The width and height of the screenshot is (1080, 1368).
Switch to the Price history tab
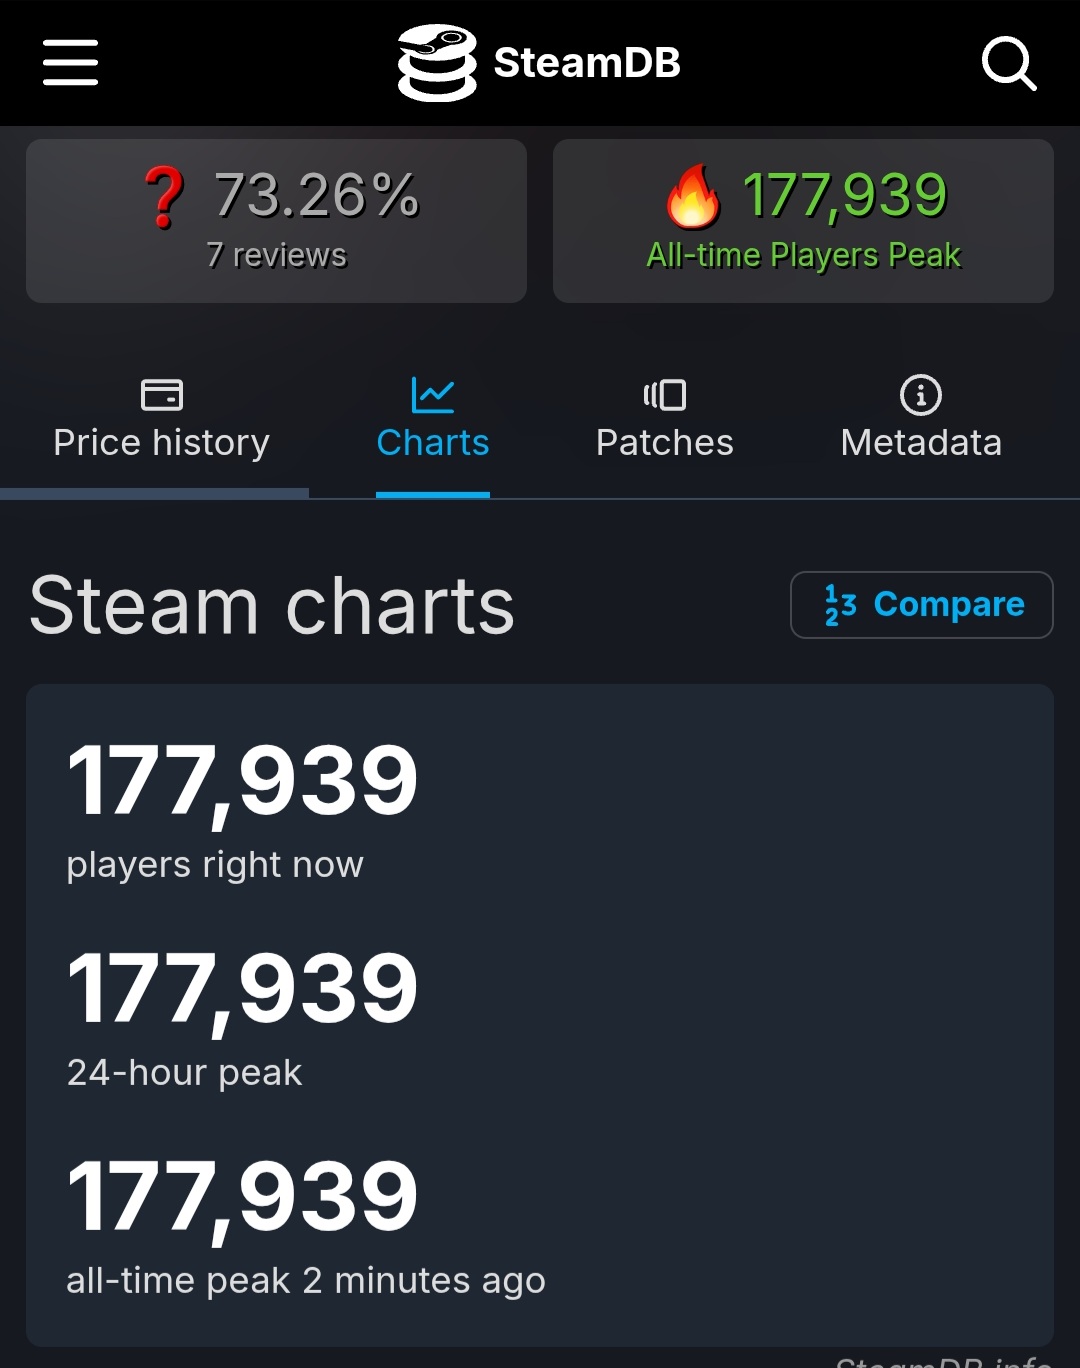(x=162, y=443)
